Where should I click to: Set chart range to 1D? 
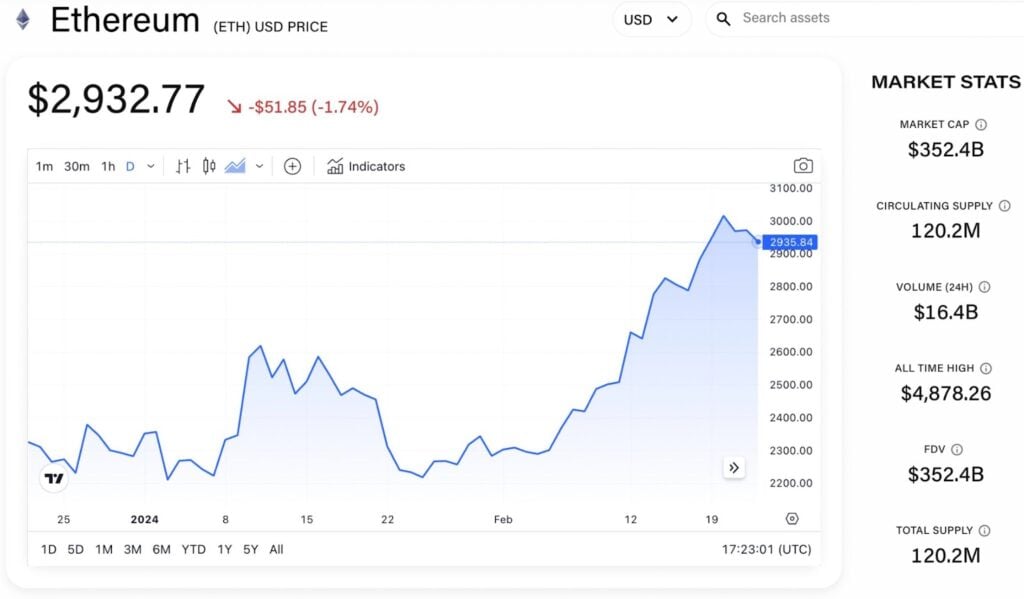point(48,549)
